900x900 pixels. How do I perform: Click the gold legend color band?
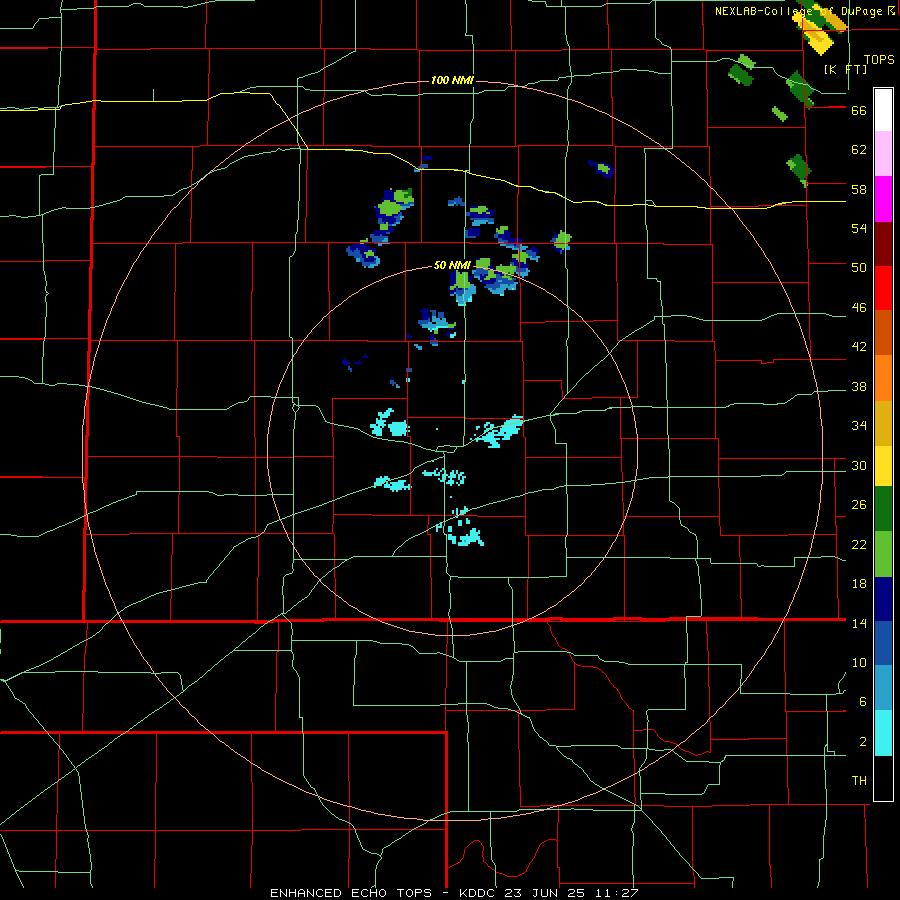[x=883, y=423]
